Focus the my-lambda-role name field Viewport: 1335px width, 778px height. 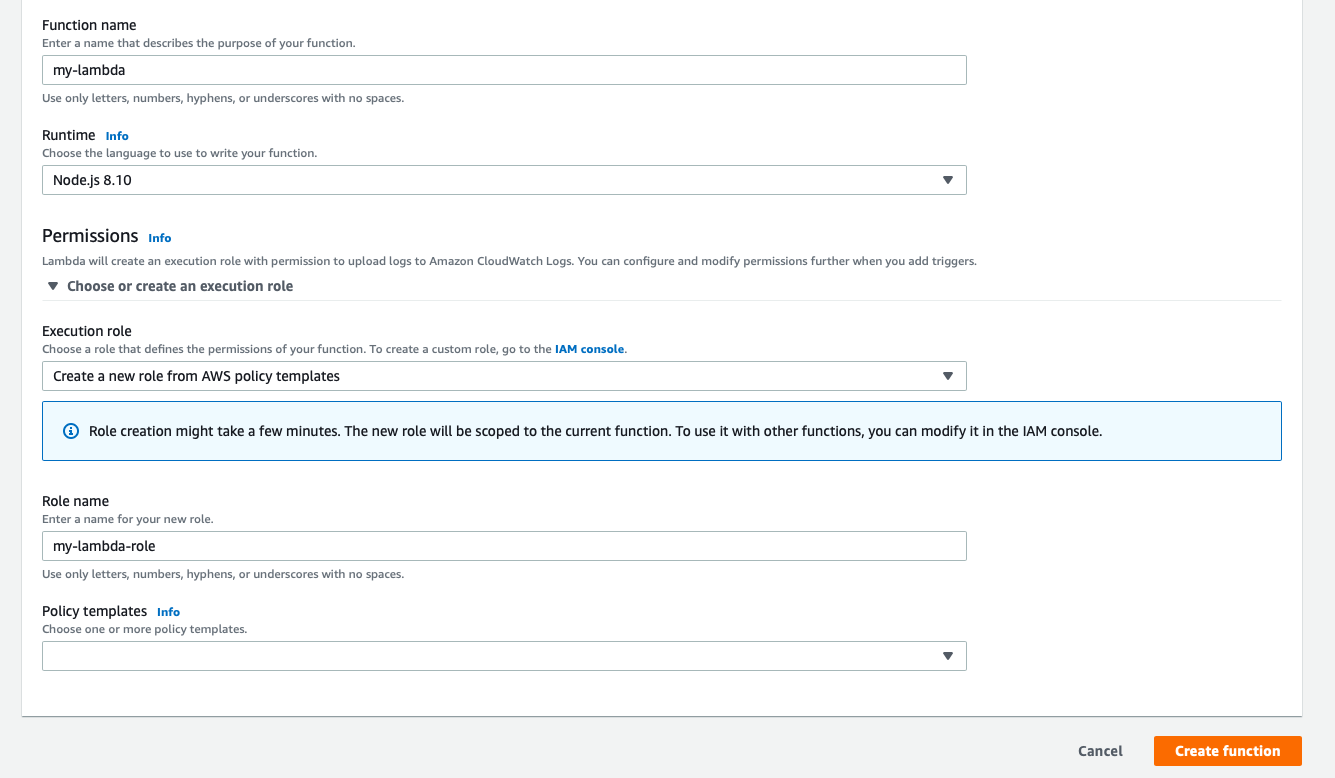(x=504, y=546)
